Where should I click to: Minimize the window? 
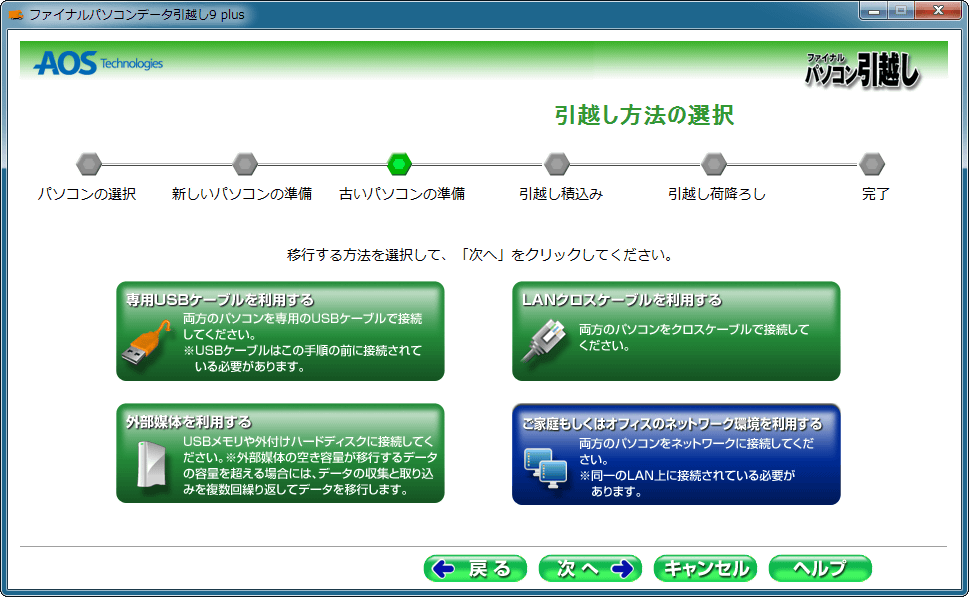click(873, 11)
